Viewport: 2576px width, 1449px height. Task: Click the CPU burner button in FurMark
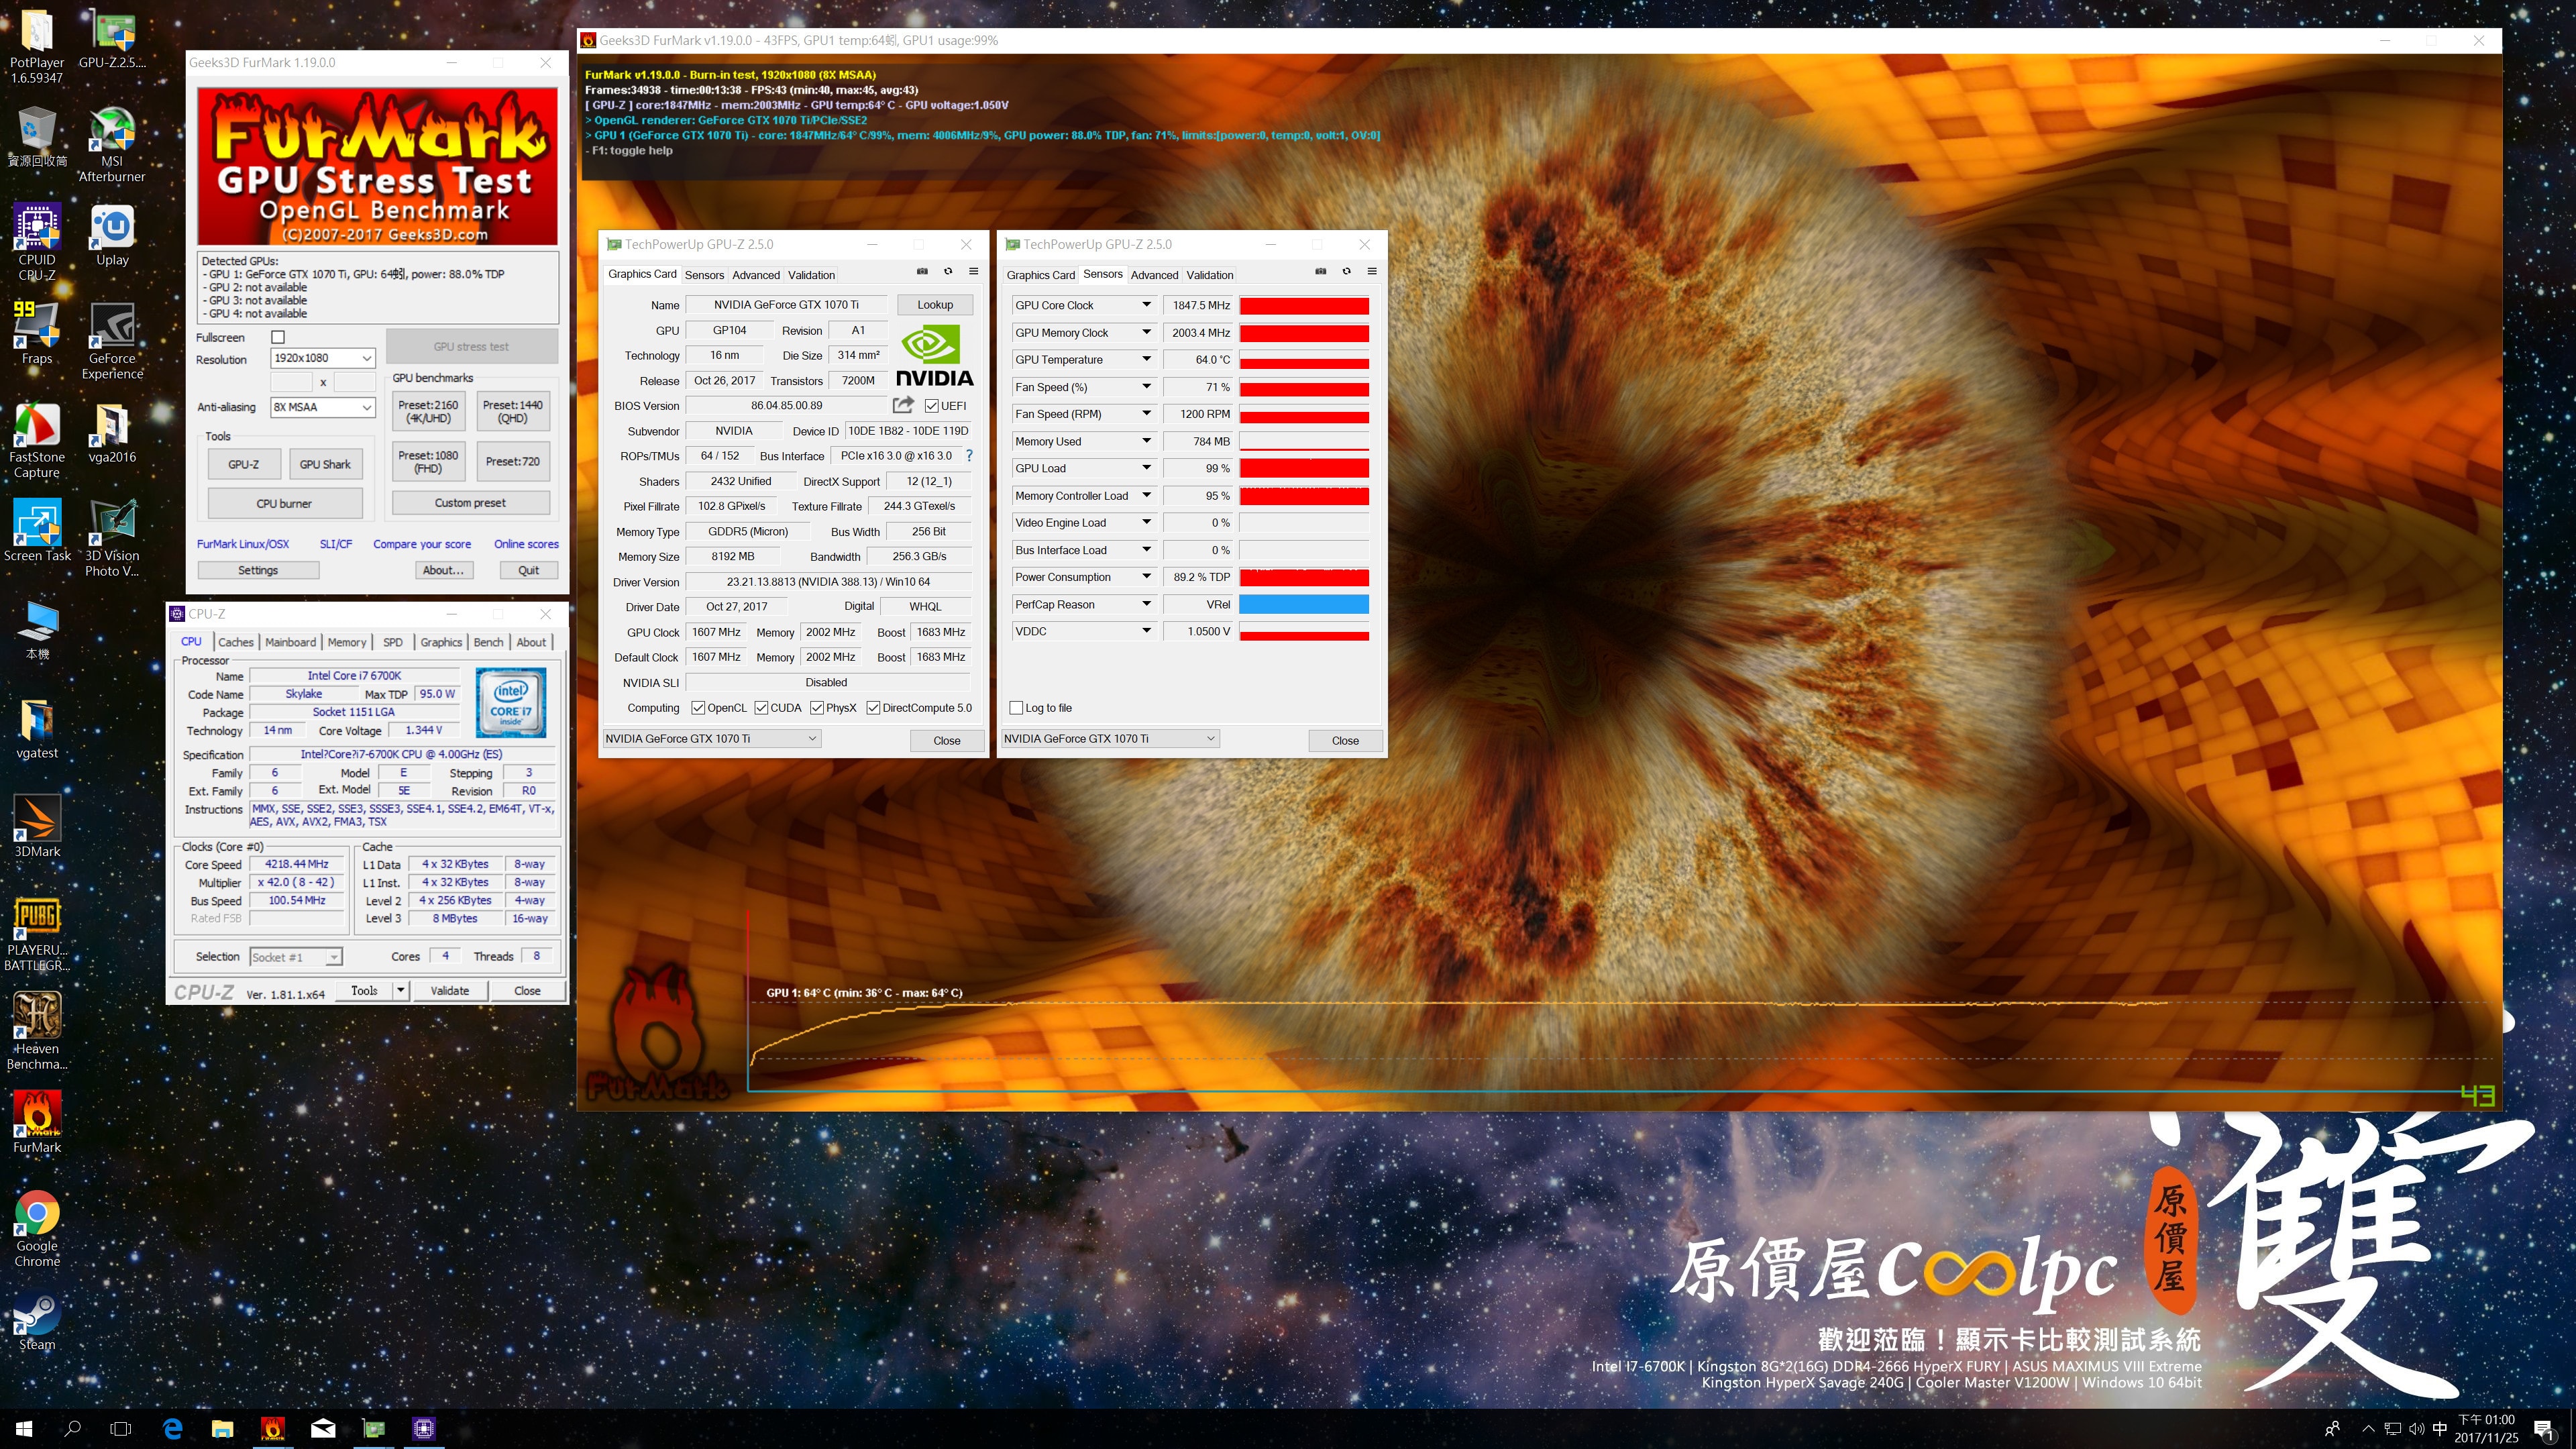(x=284, y=504)
